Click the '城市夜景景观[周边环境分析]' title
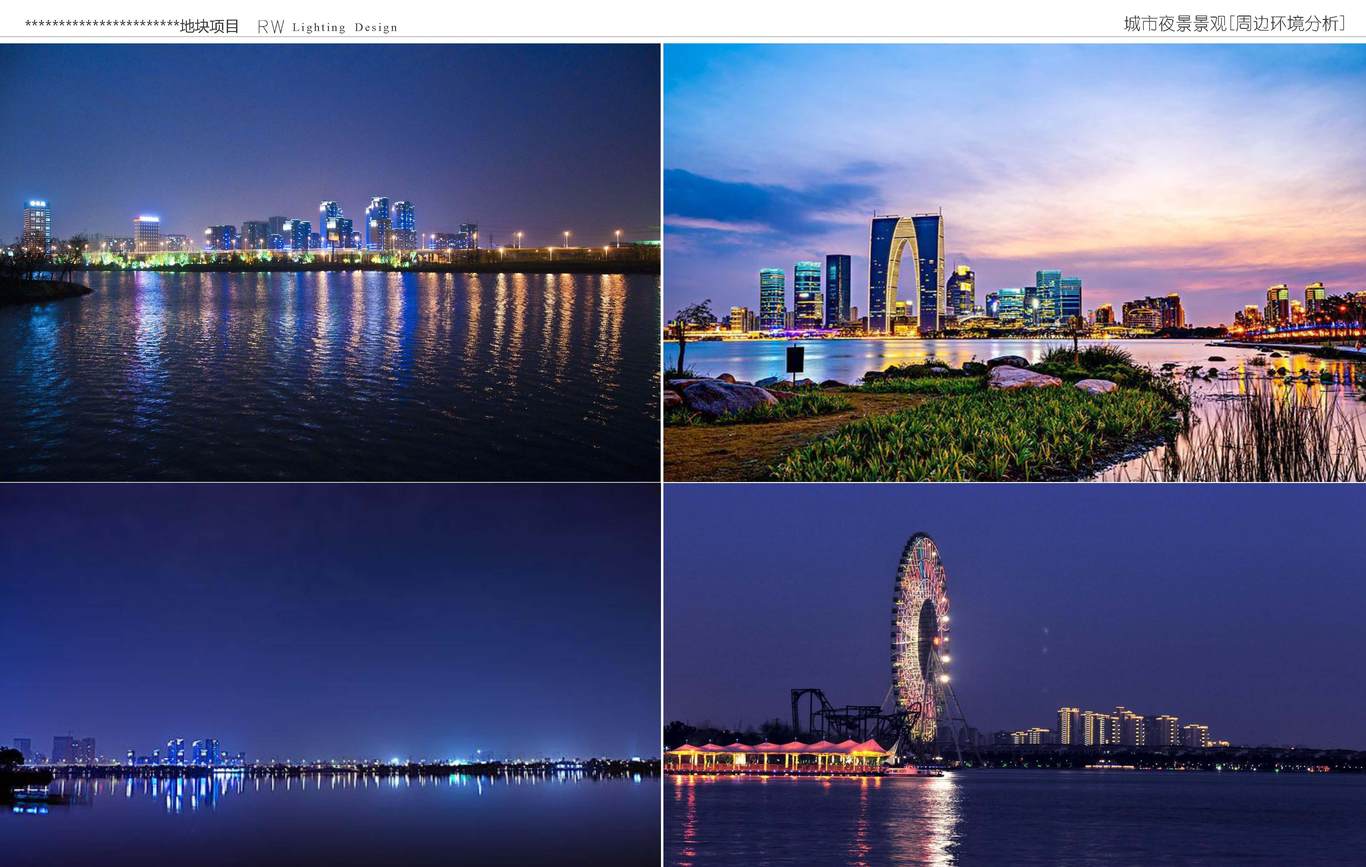Screen dimensions: 1366x867 [1234, 23]
